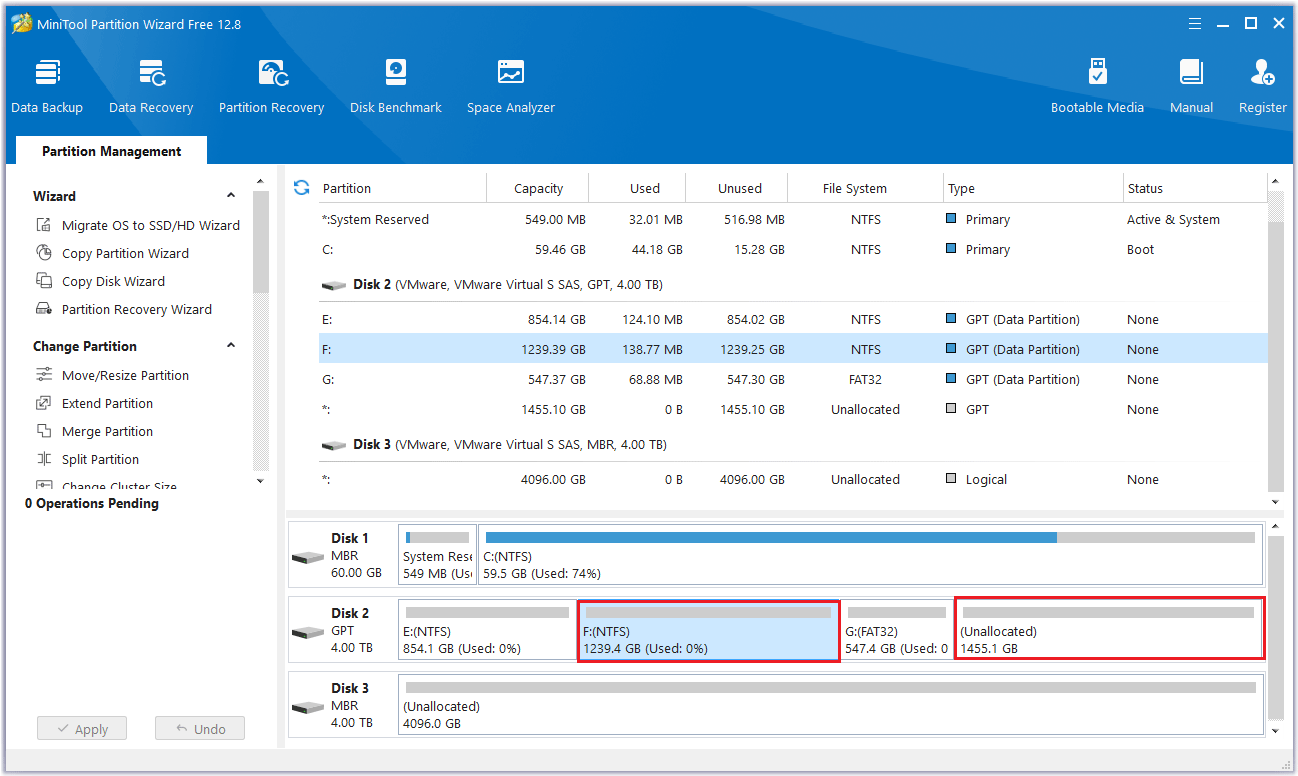Viewport: 1298px width, 776px height.
Task: Click 0 Operations Pending text
Action: [92, 503]
